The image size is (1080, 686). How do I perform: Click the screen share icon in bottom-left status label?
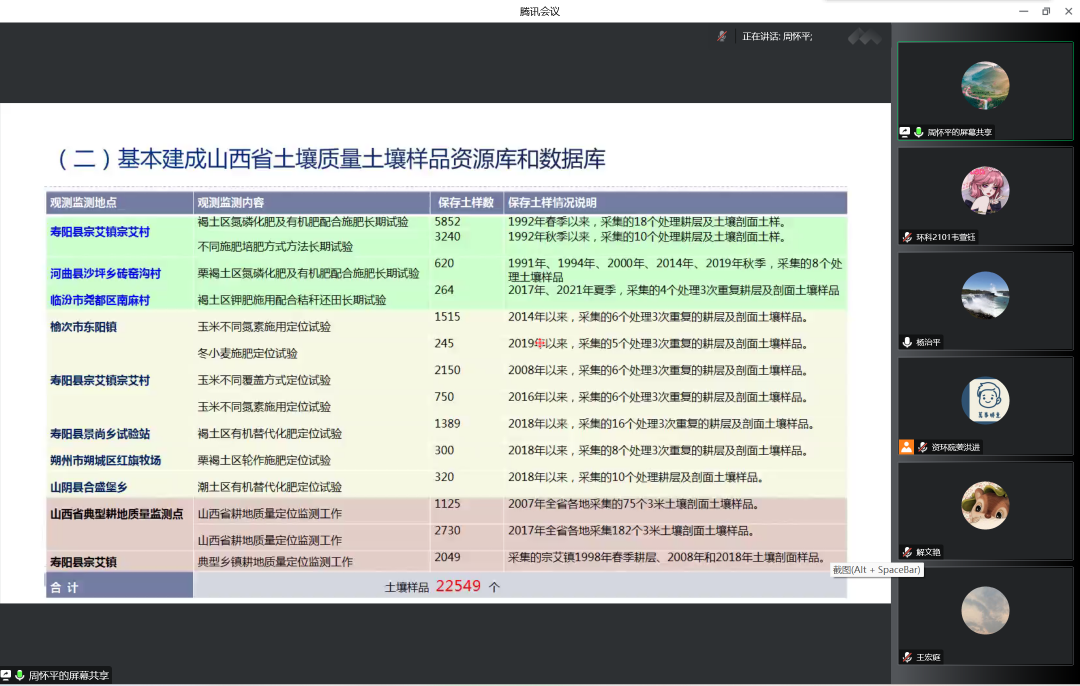point(6,676)
